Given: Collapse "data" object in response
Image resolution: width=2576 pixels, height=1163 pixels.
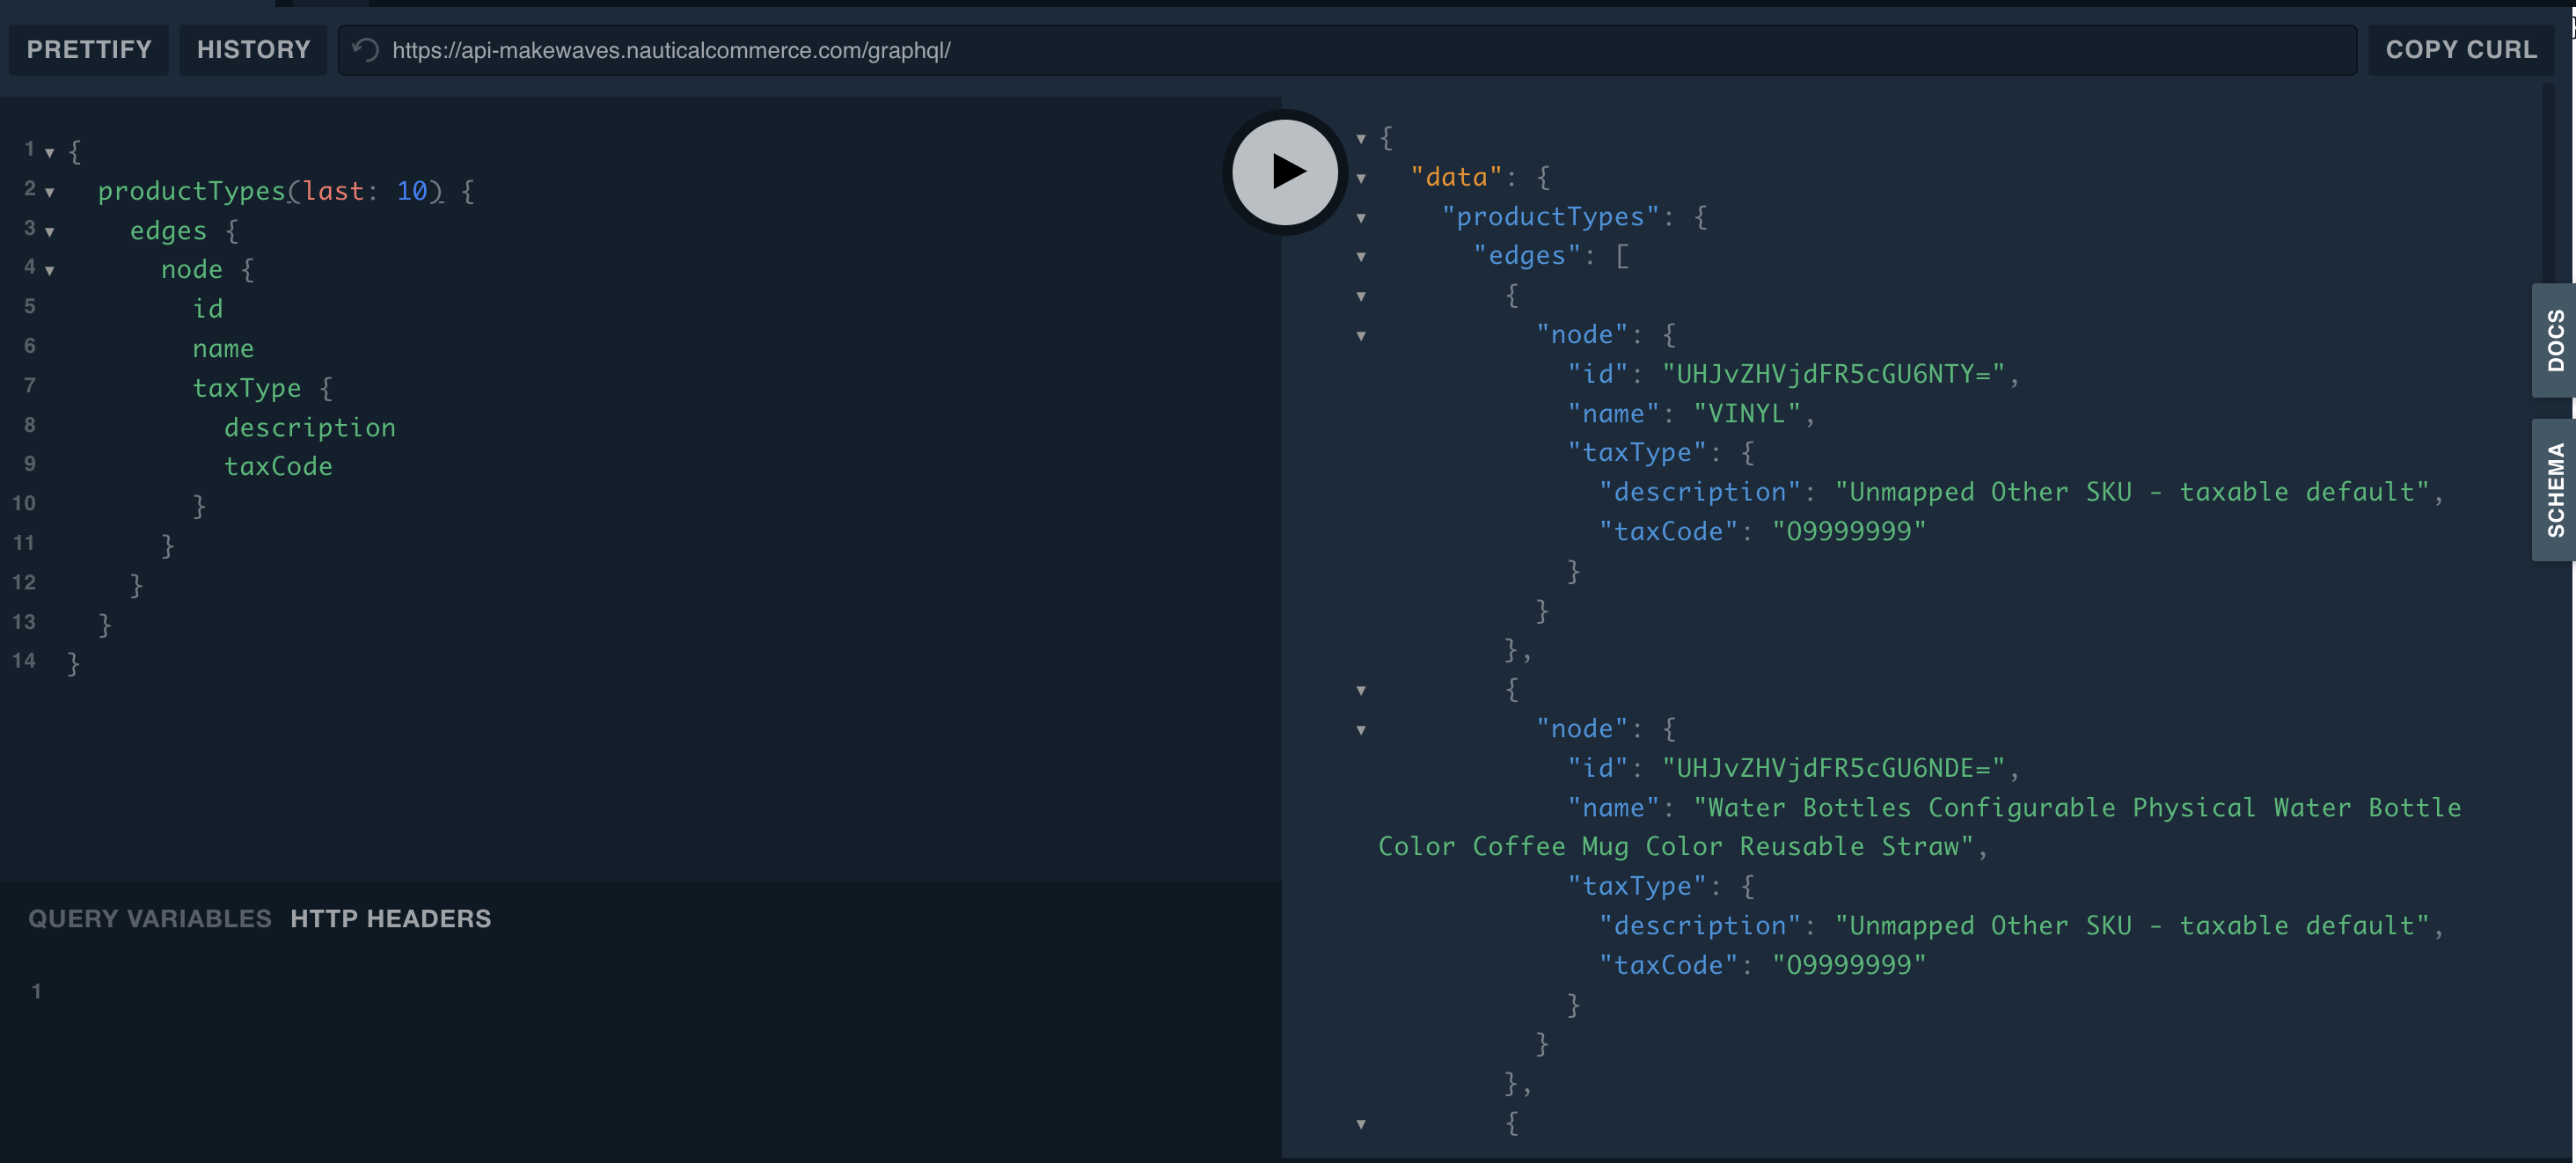Looking at the screenshot, I should click(x=1361, y=178).
